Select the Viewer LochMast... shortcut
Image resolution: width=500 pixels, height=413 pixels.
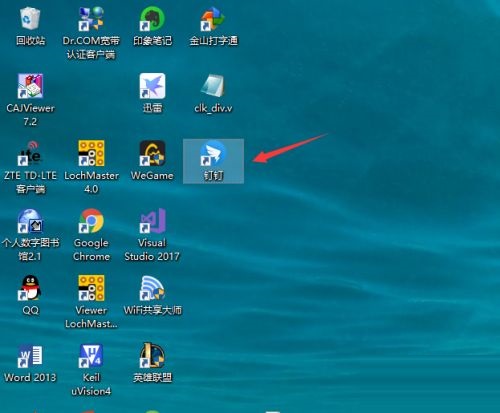click(x=91, y=288)
